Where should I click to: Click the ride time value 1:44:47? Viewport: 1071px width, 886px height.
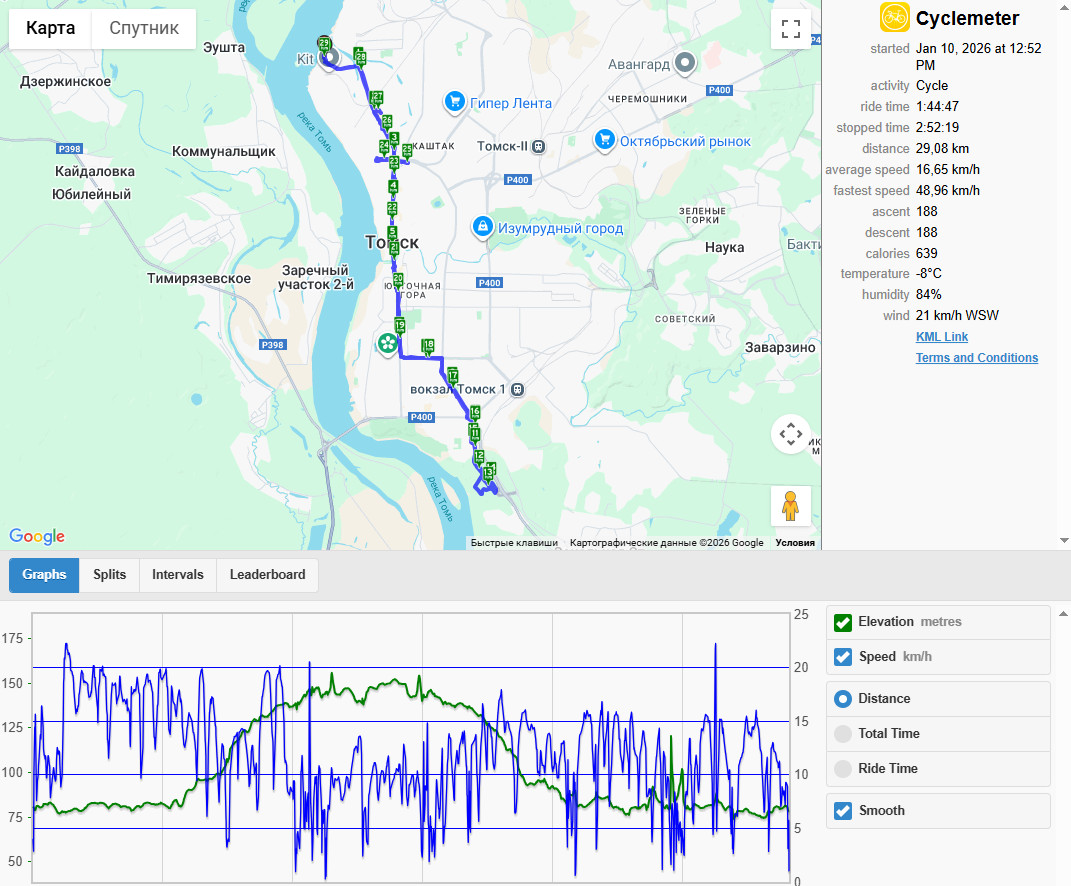pyautogui.click(x=937, y=107)
